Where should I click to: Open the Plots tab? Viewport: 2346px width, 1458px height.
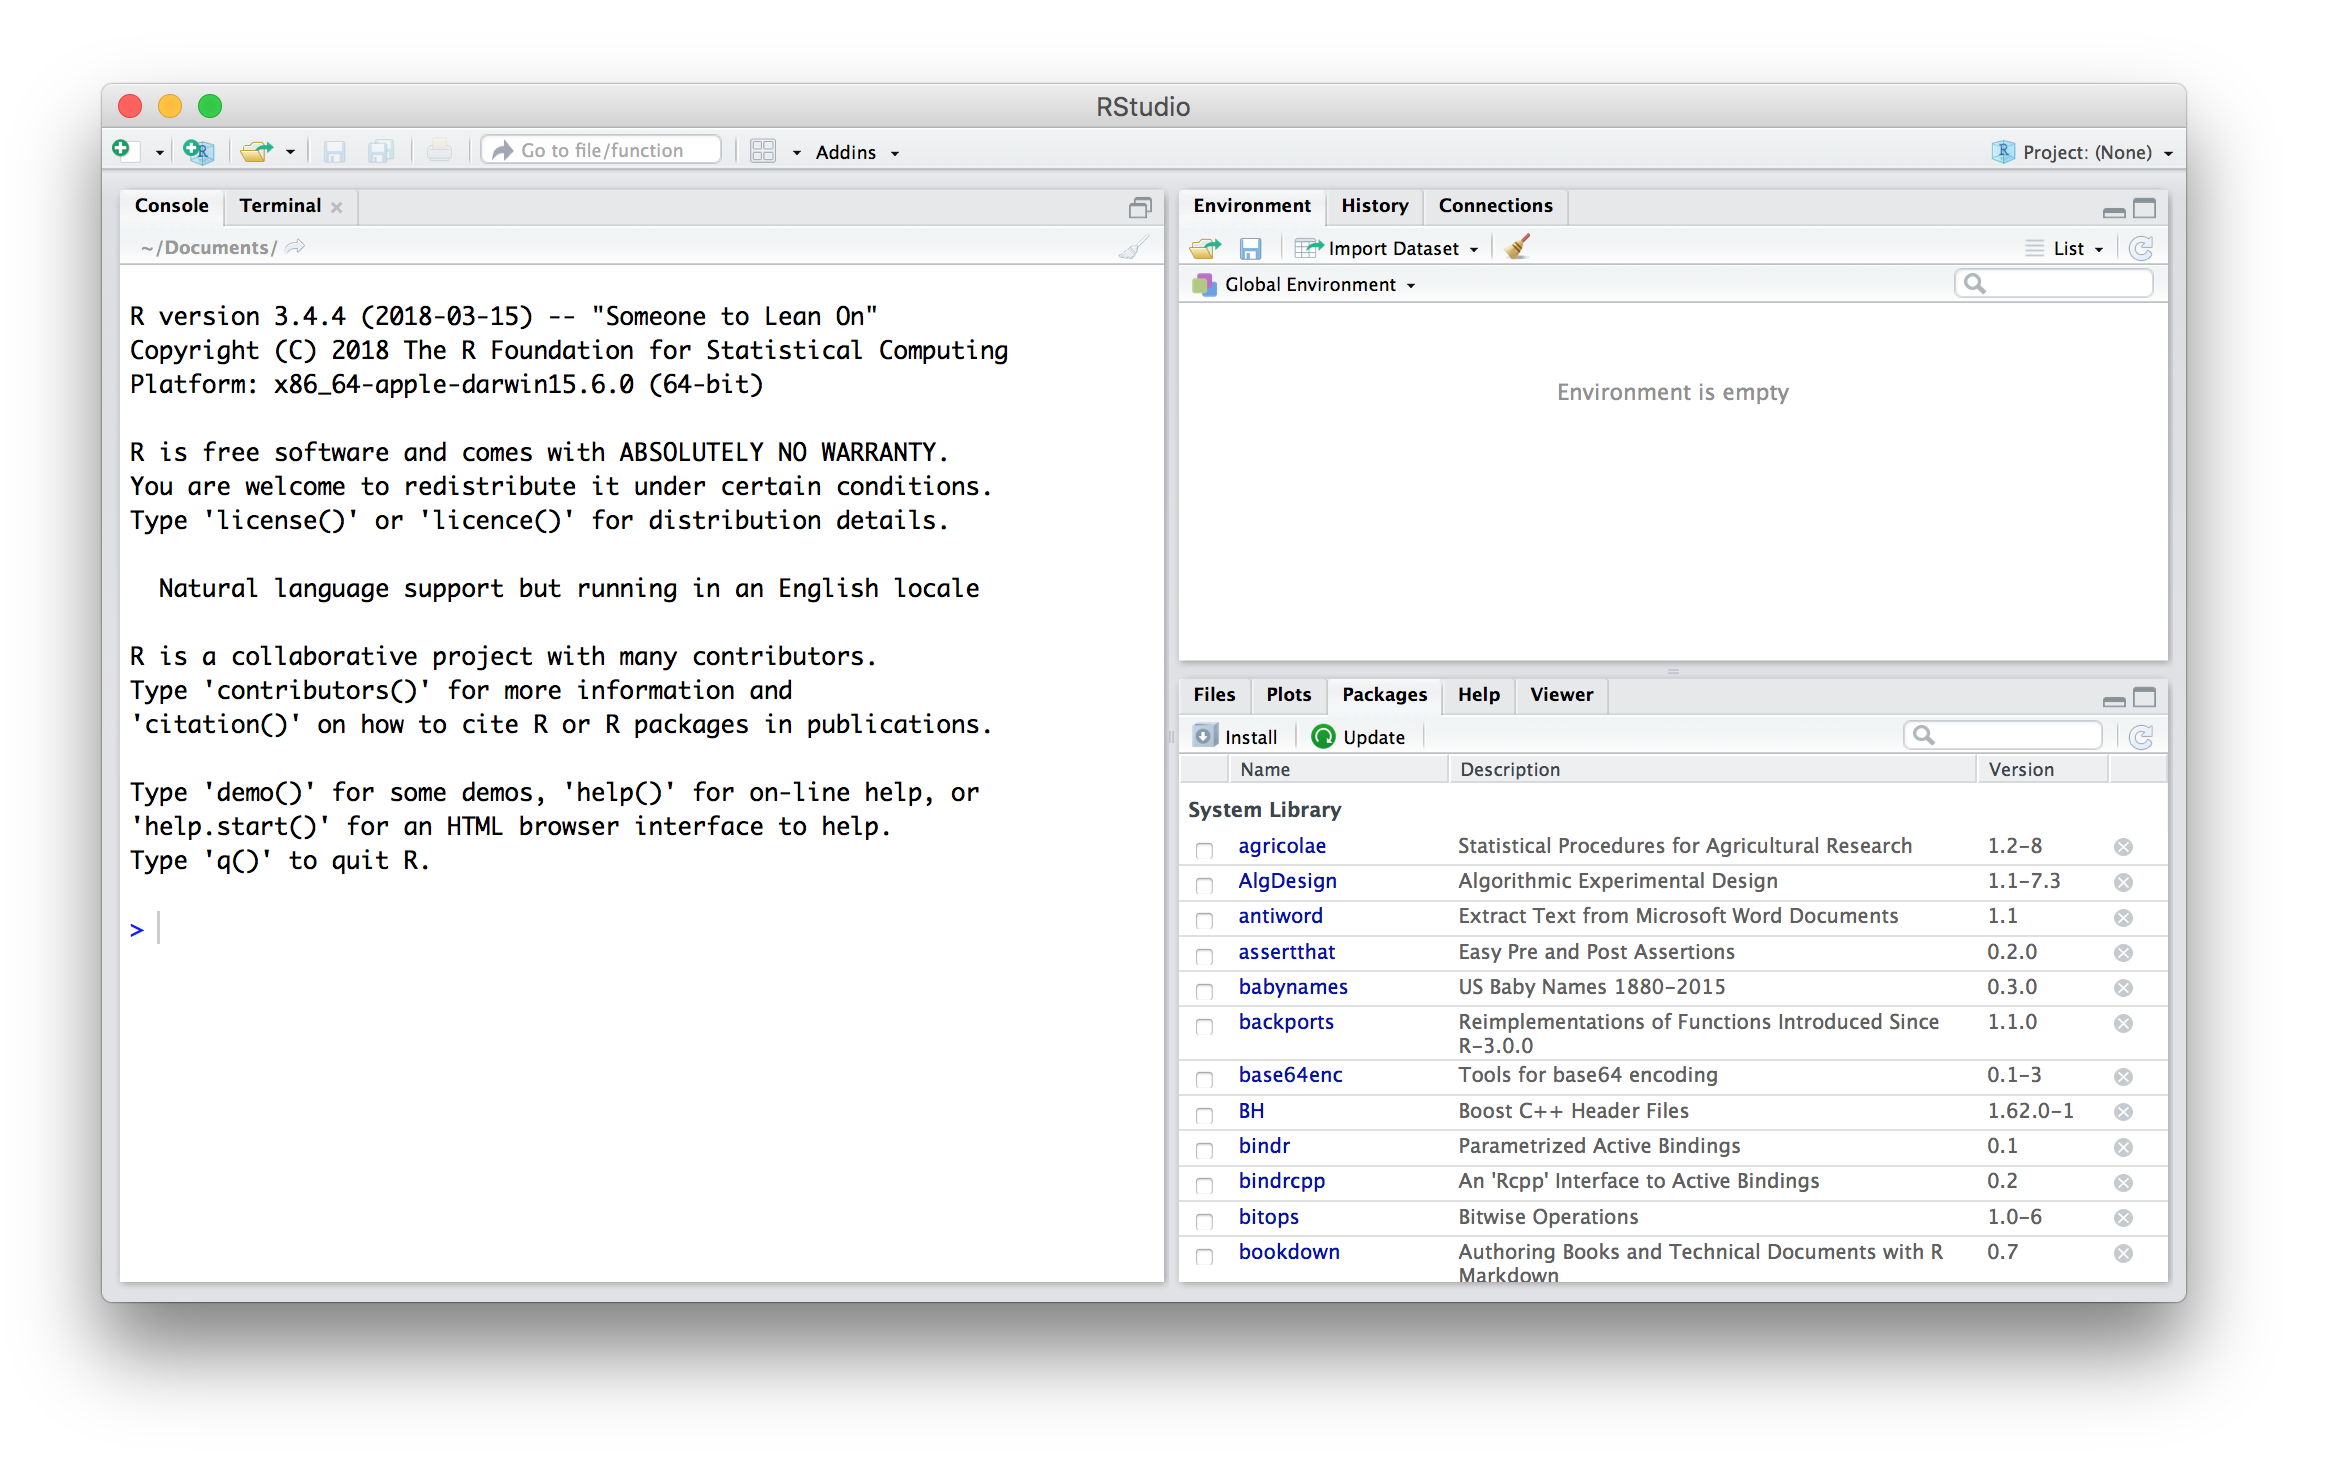pos(1288,695)
